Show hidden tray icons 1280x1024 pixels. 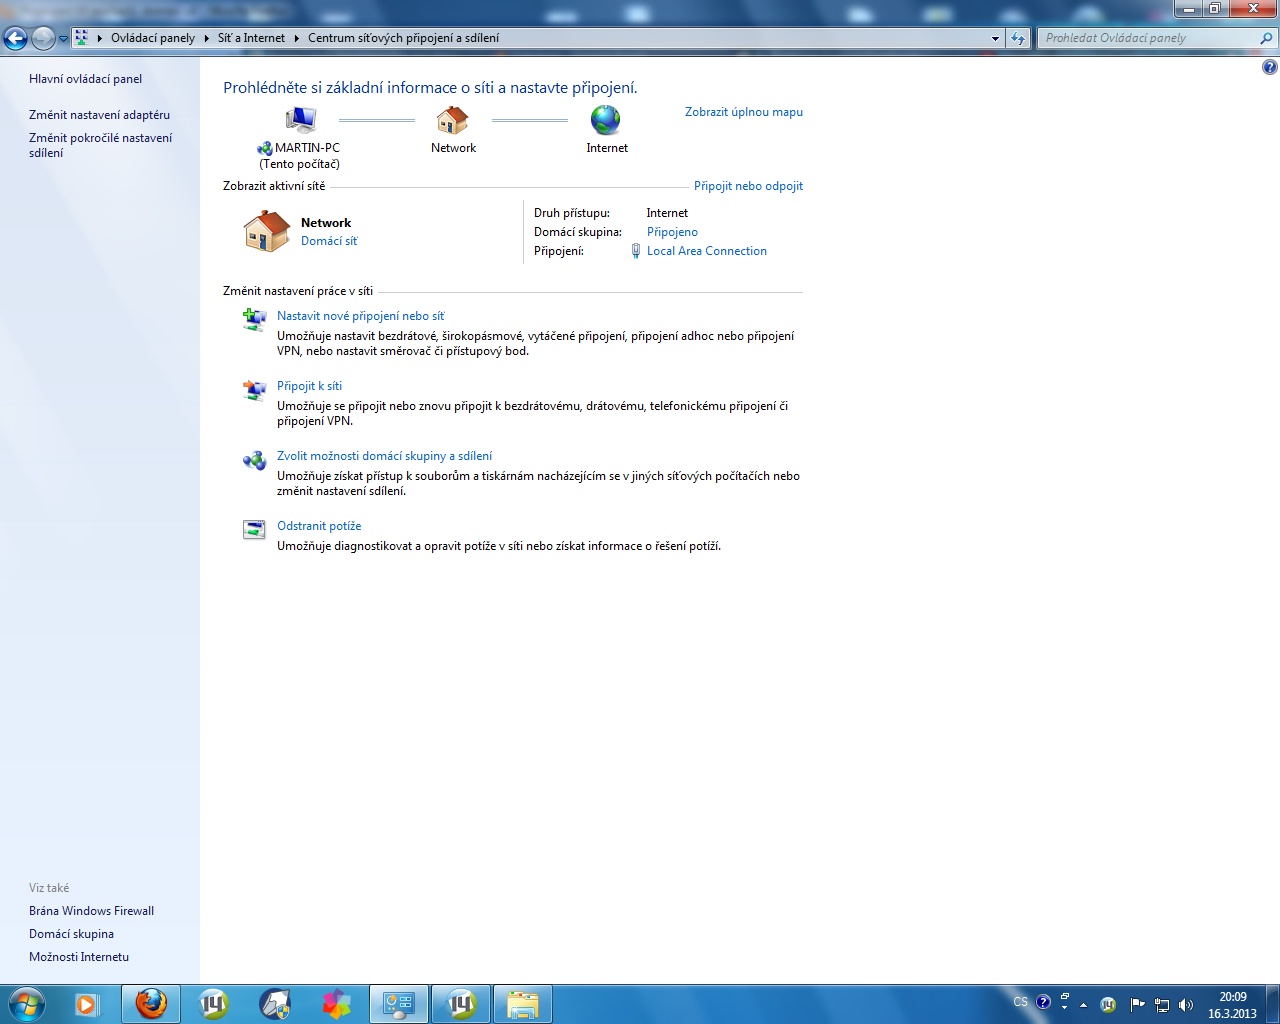(x=1083, y=1005)
